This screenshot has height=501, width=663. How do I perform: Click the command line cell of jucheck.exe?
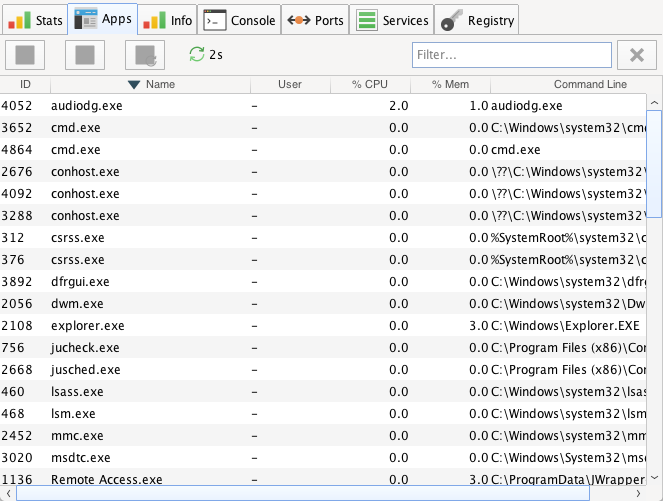tap(568, 348)
